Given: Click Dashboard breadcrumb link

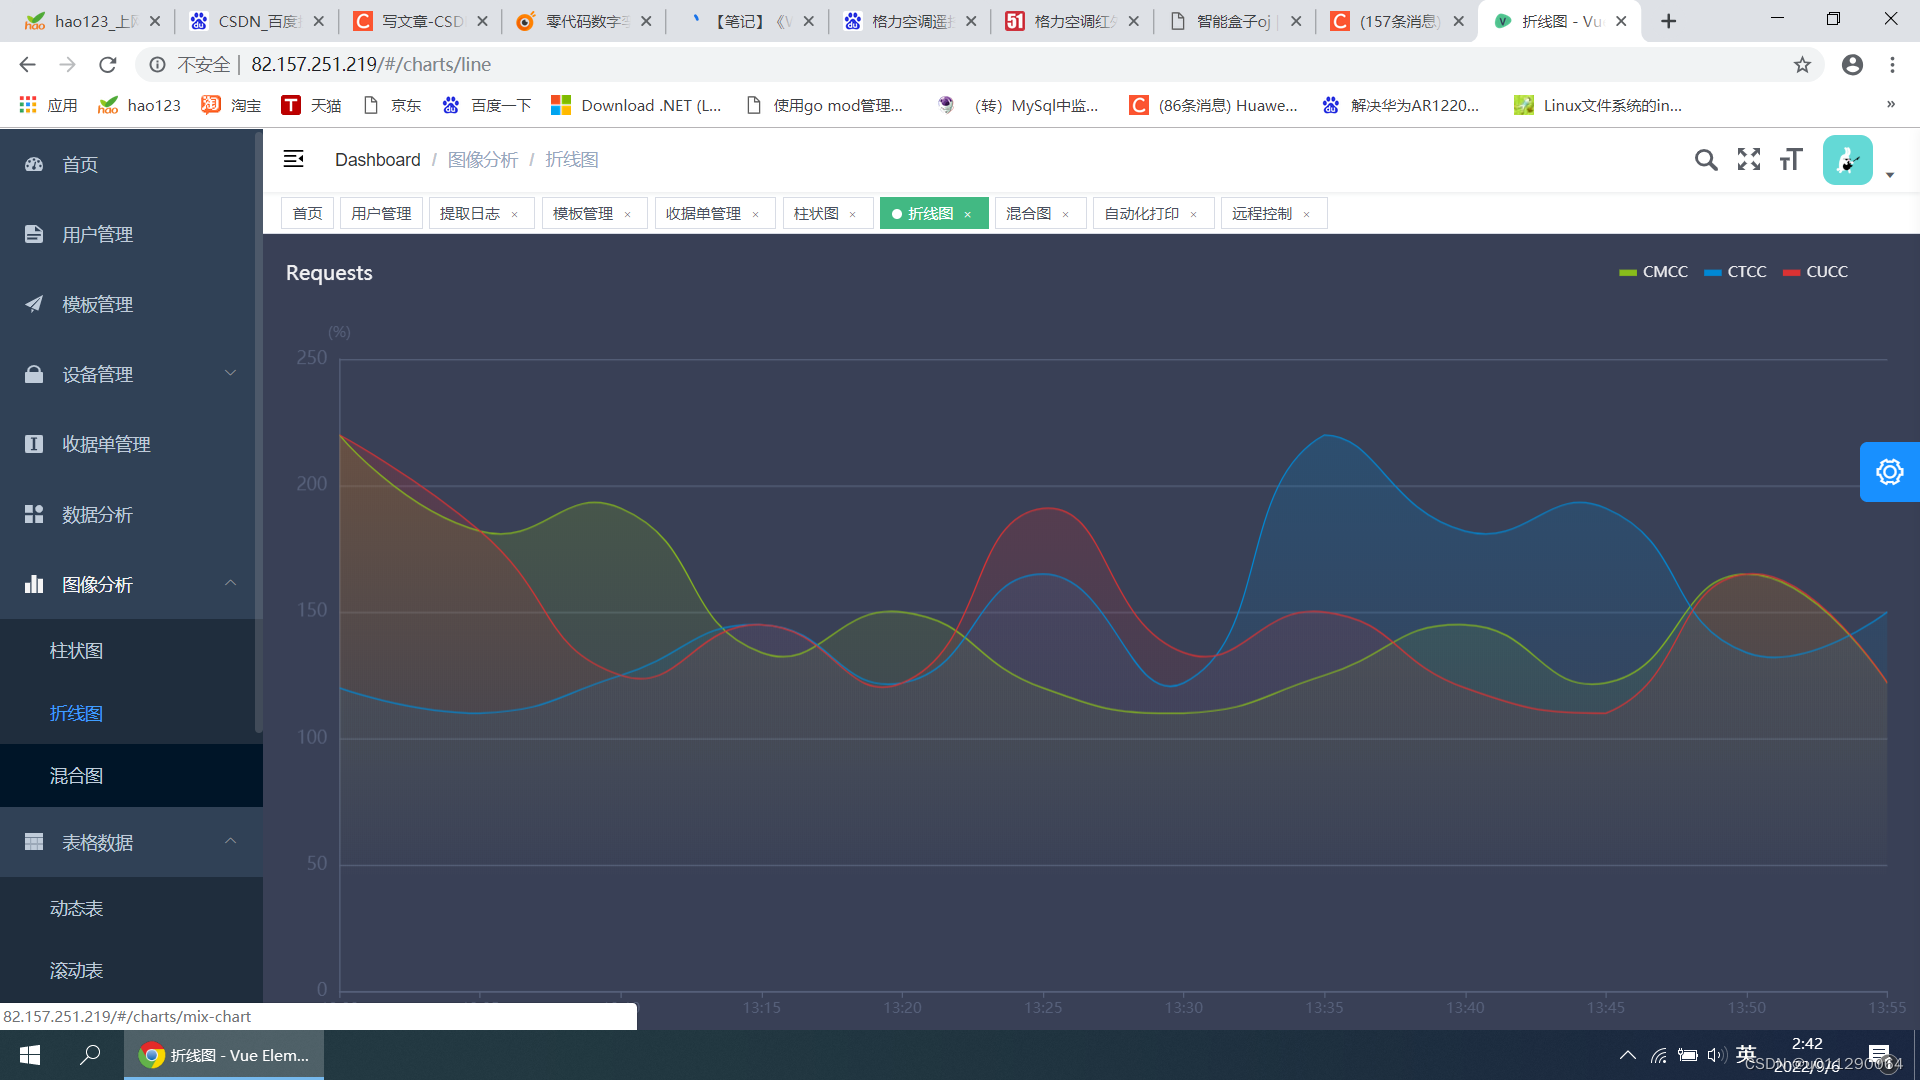Looking at the screenshot, I should [377, 160].
